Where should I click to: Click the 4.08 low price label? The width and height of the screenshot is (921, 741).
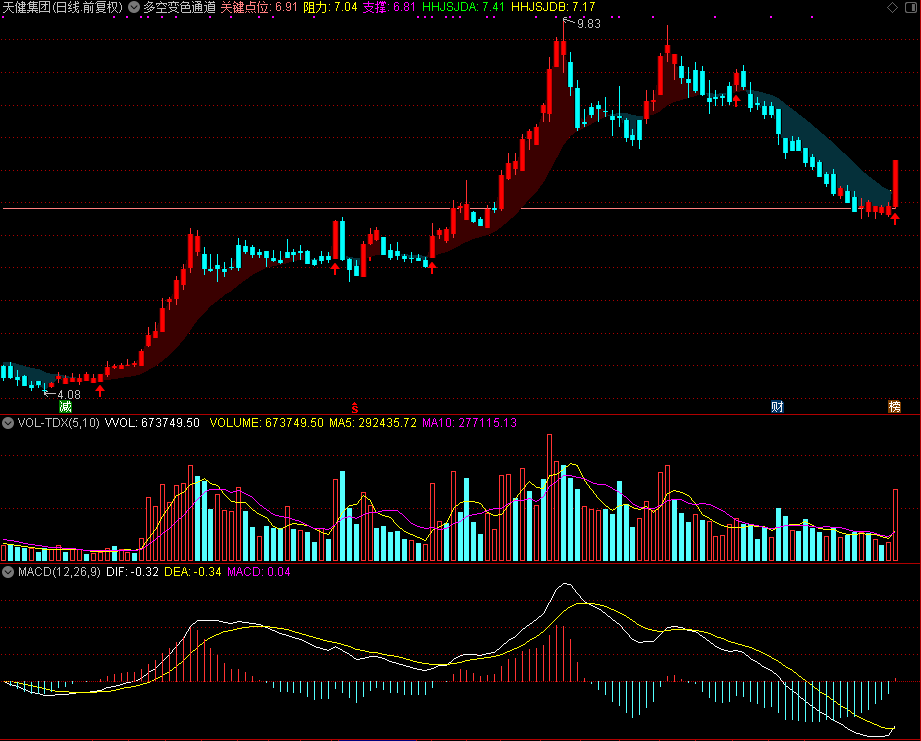click(69, 395)
